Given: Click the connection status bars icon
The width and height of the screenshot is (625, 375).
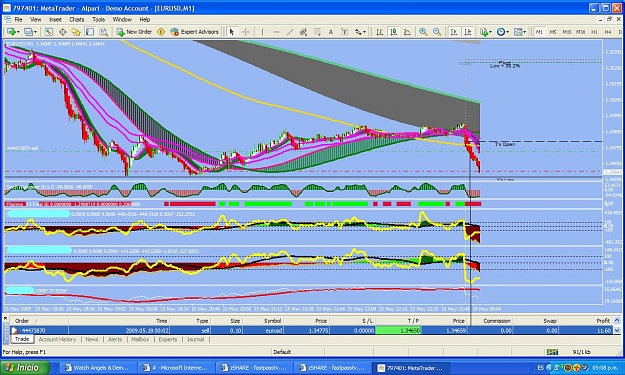Looking at the screenshot, I should tap(552, 351).
